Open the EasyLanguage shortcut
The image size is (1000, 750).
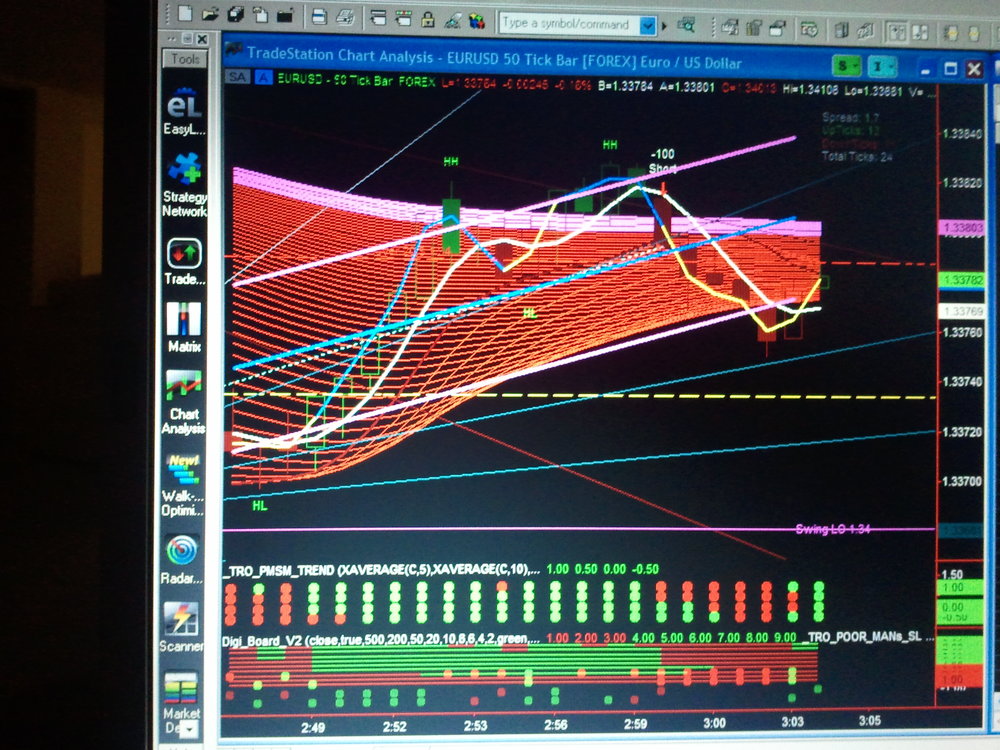click(x=184, y=112)
